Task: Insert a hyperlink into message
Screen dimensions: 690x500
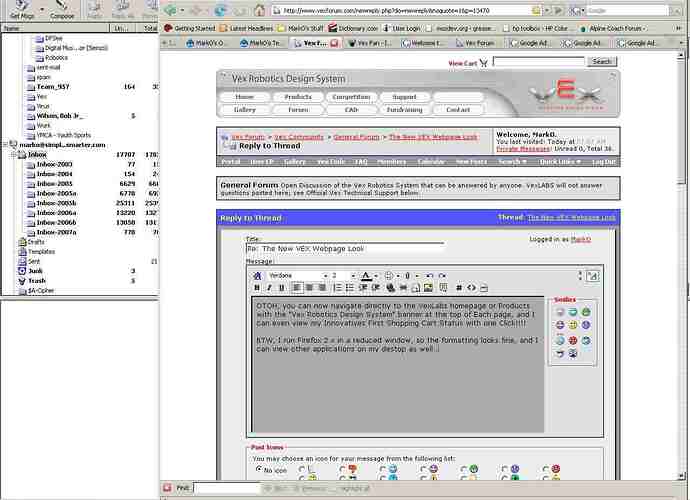Action: 390,288
